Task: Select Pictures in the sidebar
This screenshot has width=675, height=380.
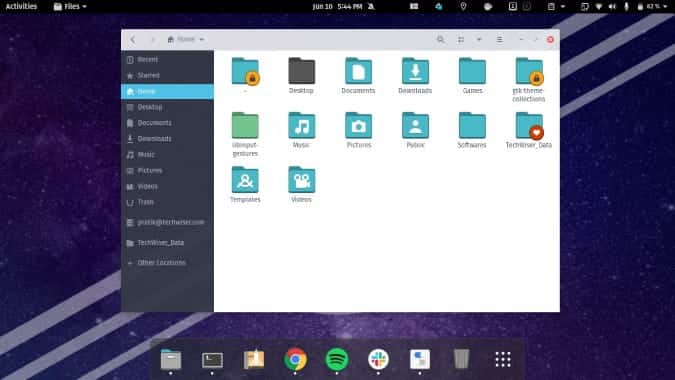Action: tap(167, 170)
